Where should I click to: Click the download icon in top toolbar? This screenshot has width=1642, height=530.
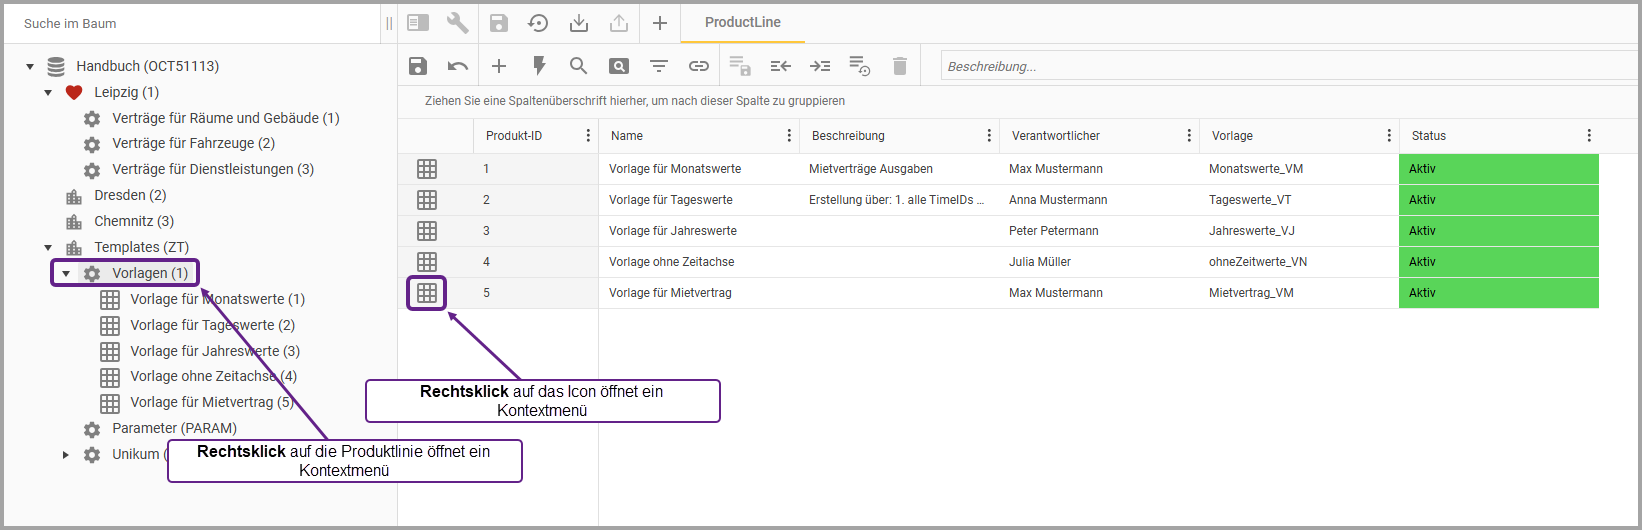578,23
